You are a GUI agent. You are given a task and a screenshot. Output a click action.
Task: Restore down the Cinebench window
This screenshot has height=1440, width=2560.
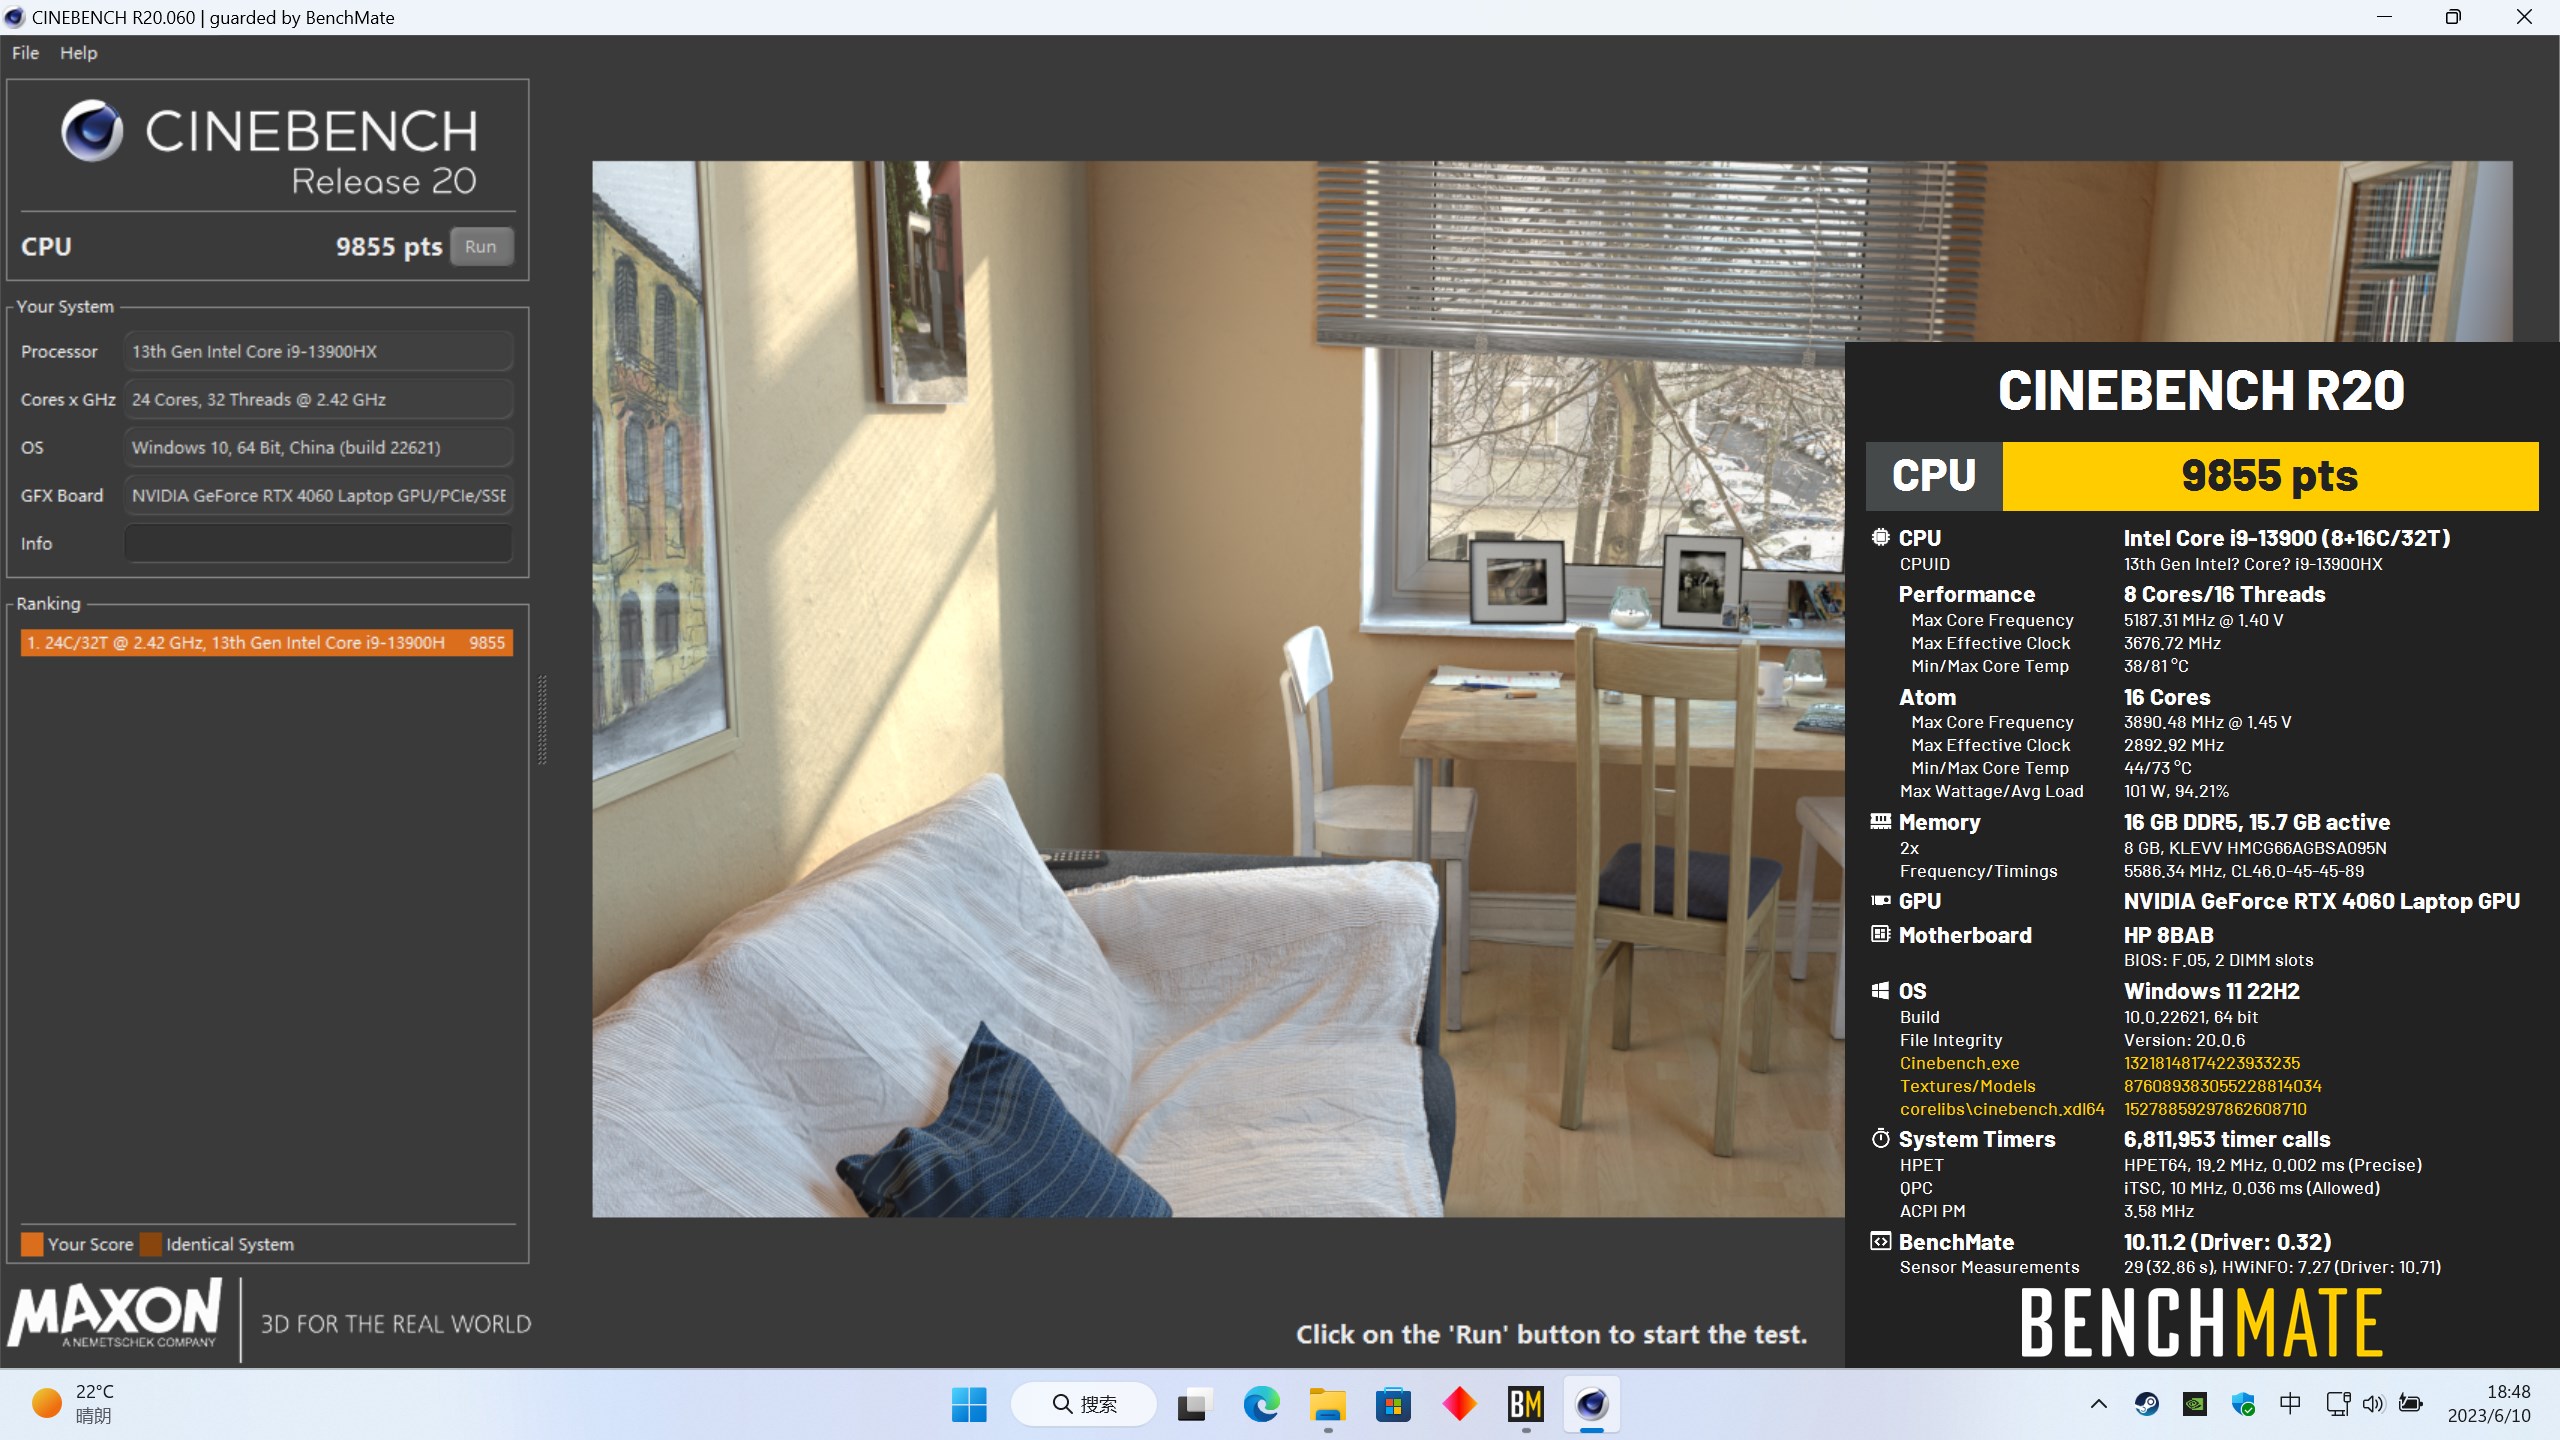[x=2453, y=17]
